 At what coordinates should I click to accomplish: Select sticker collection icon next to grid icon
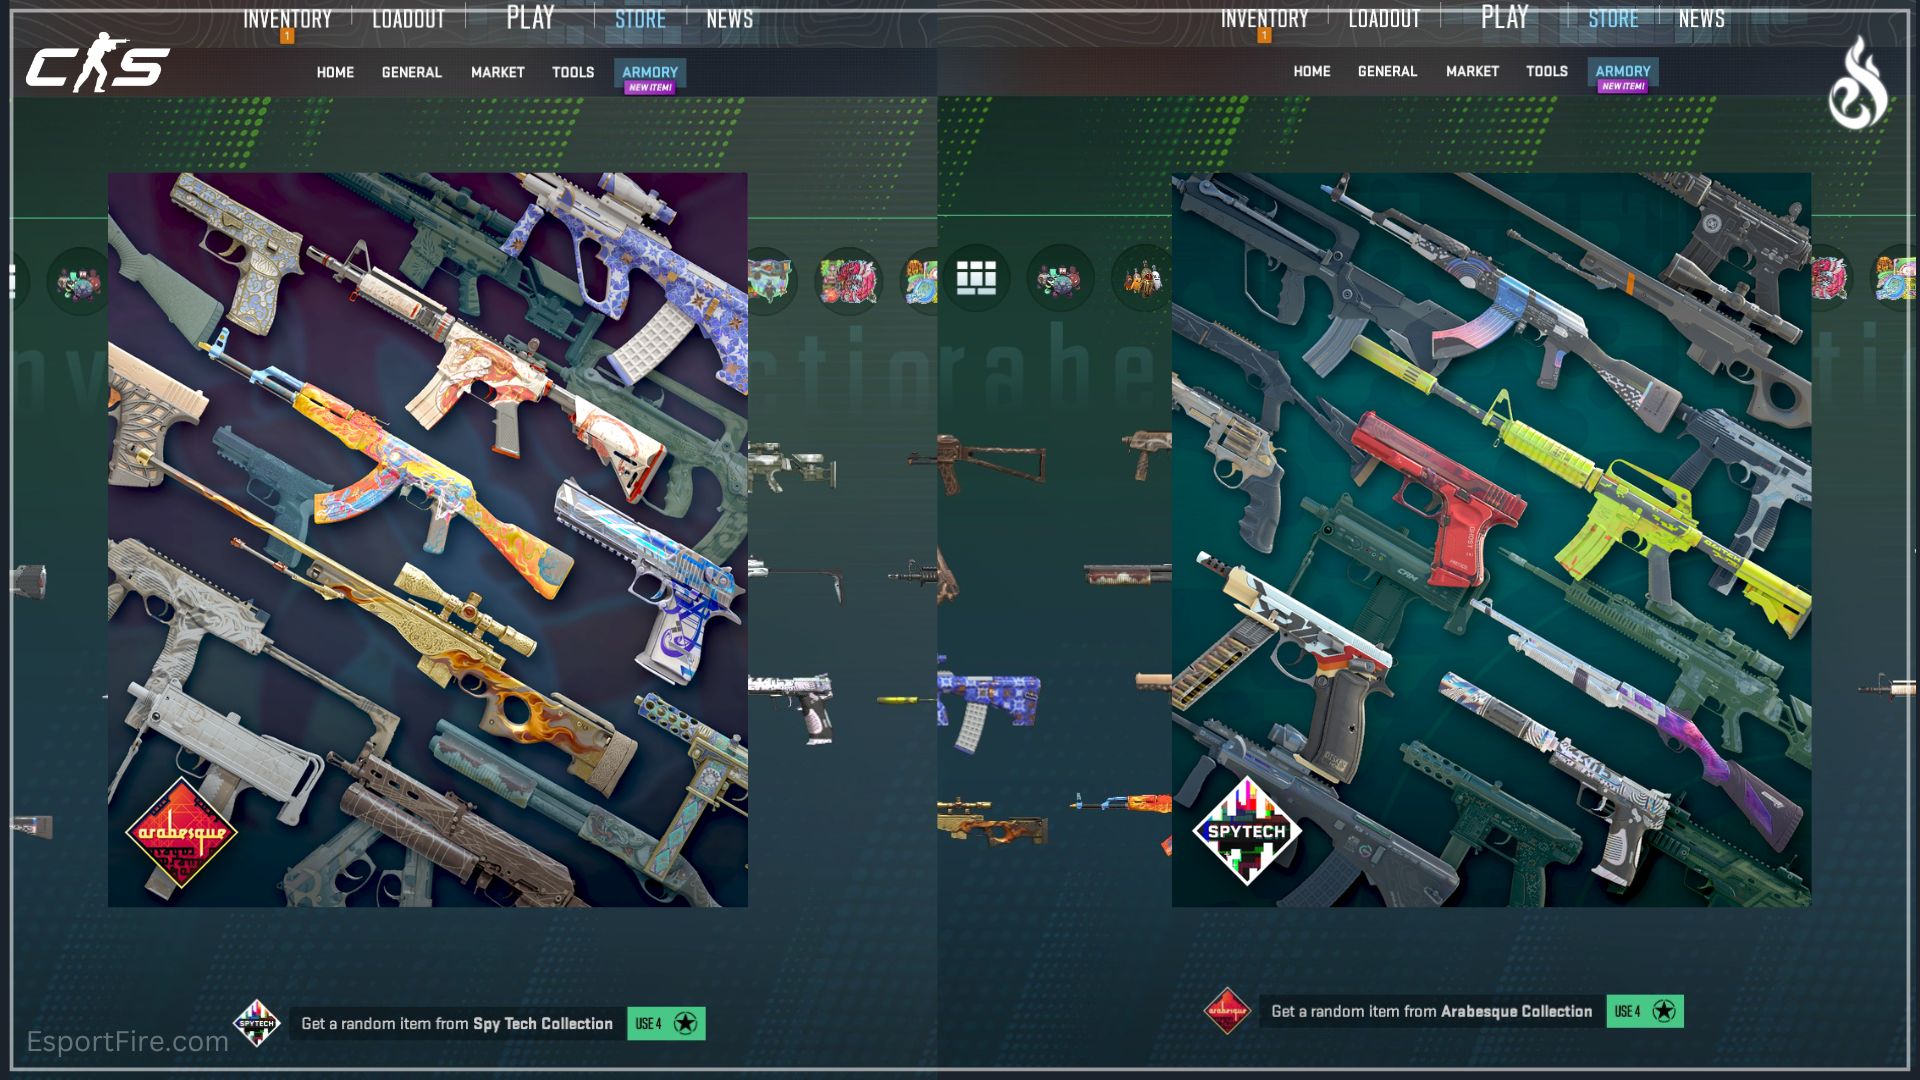pyautogui.click(x=1059, y=278)
